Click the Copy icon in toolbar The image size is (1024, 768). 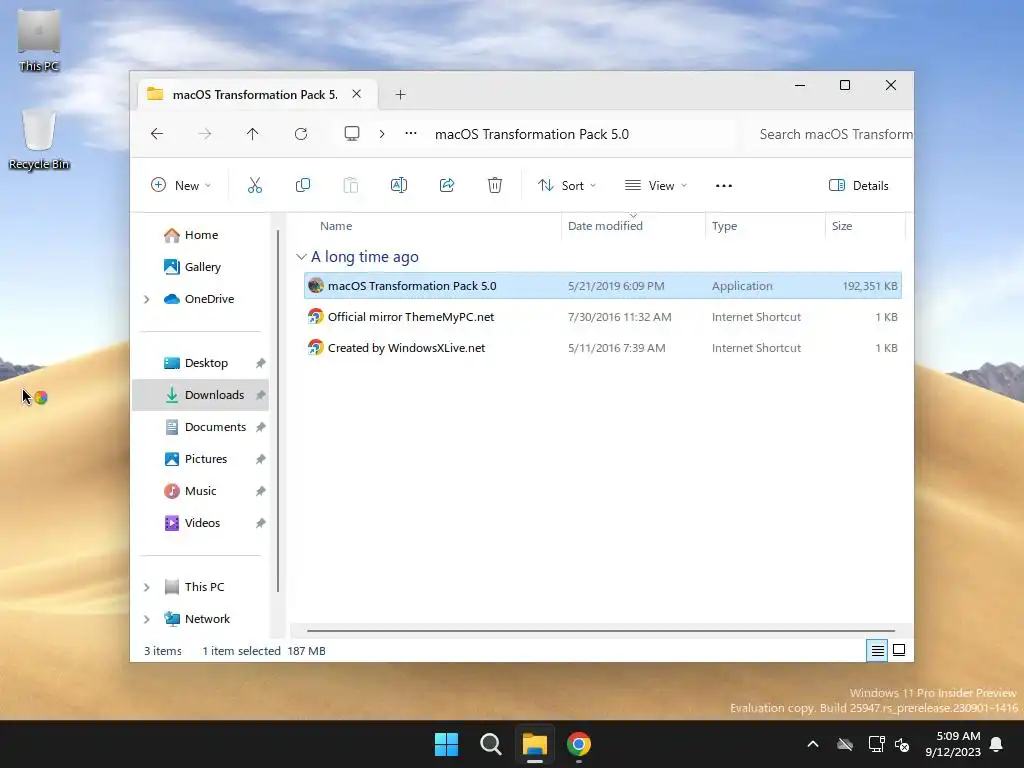[302, 185]
